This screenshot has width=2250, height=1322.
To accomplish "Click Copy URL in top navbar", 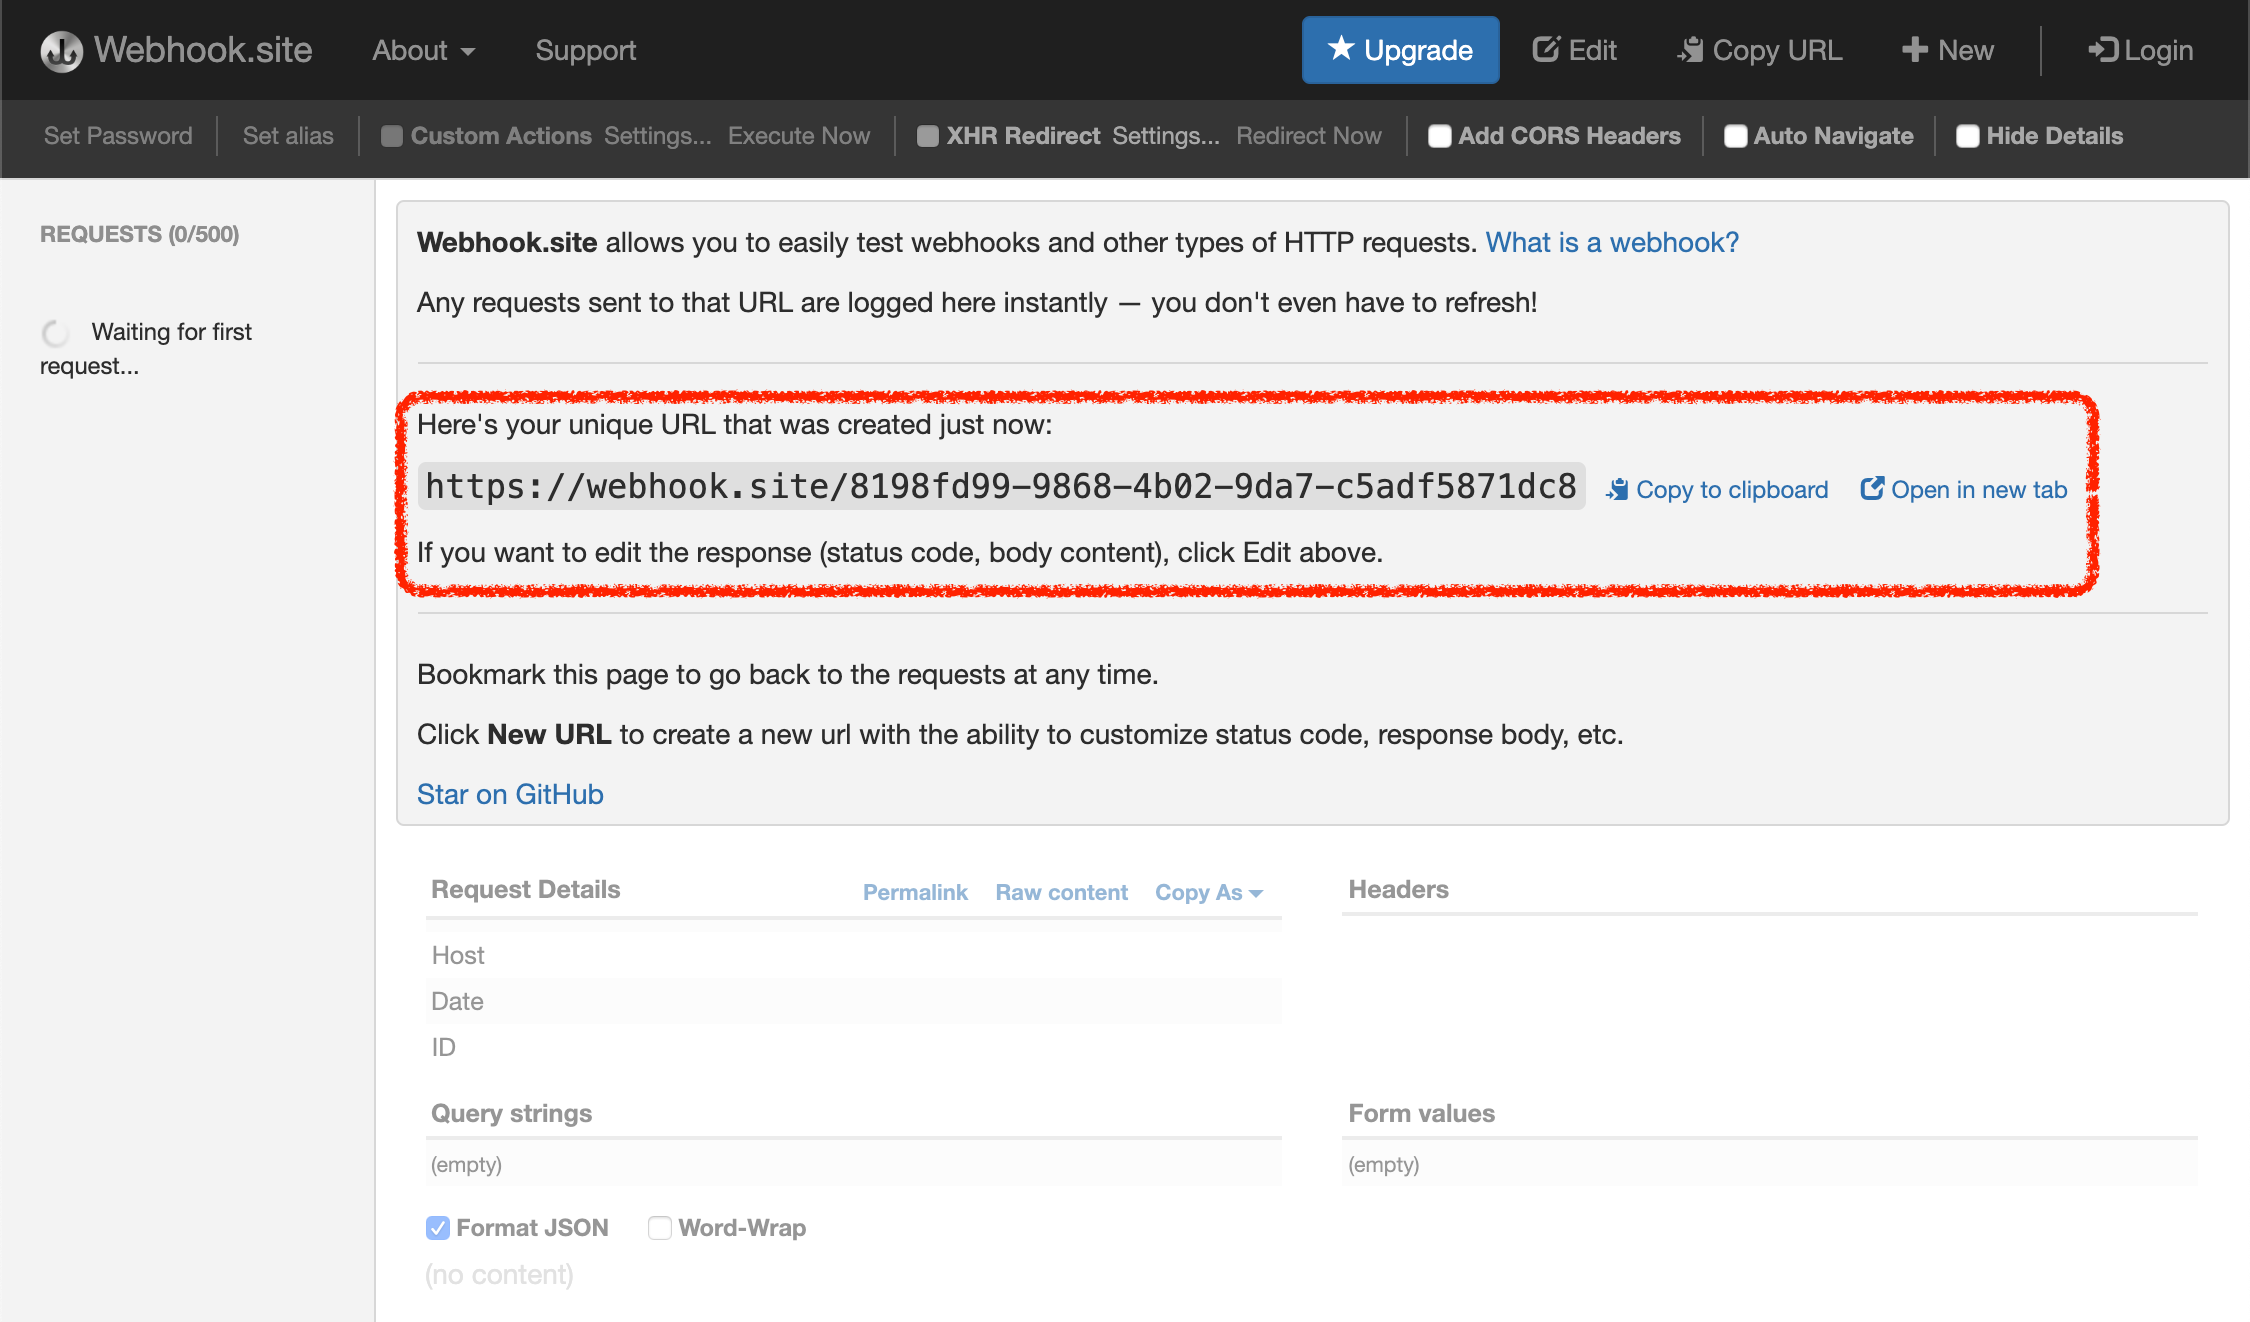I will (x=1760, y=50).
